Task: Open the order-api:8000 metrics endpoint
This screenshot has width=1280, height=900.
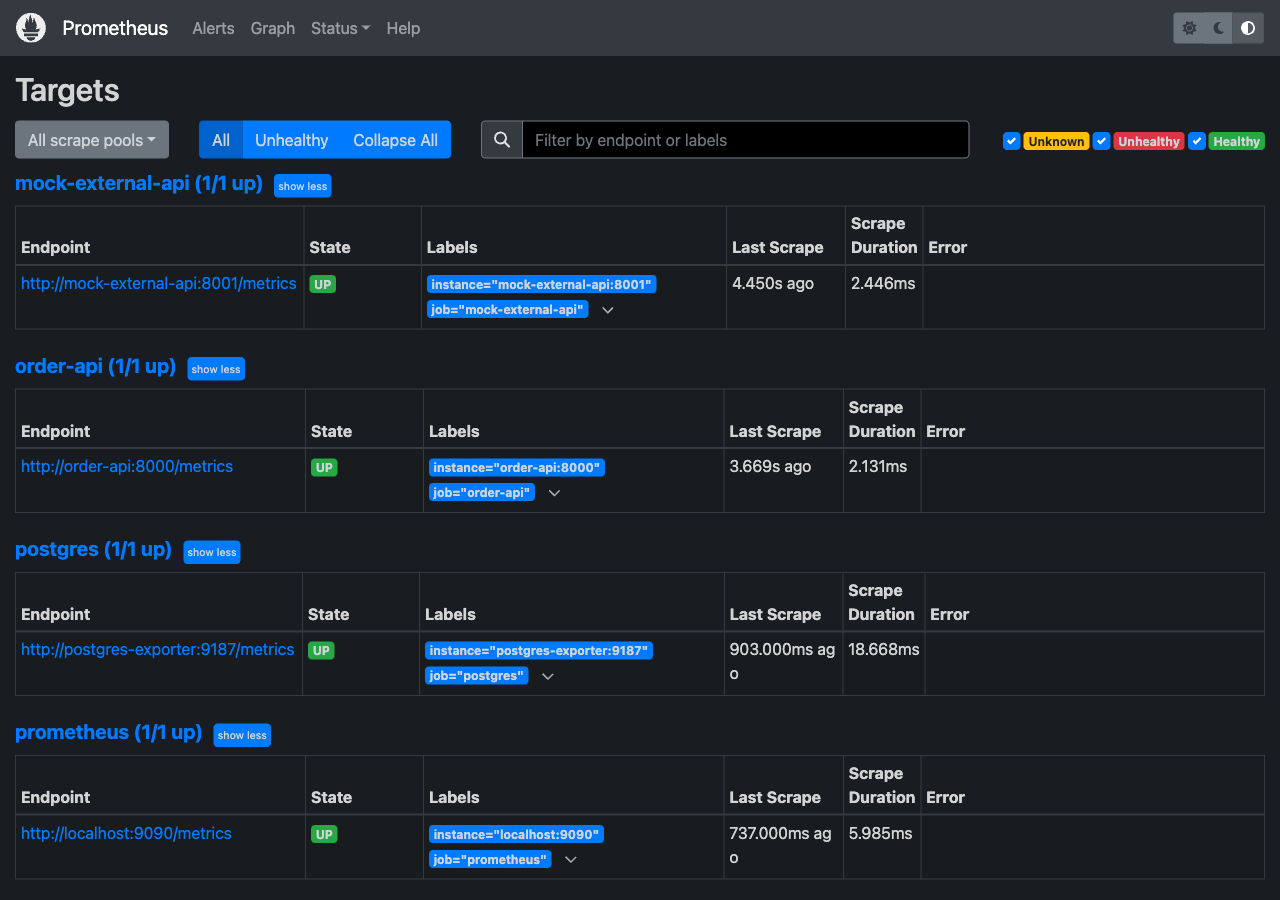Action: pyautogui.click(x=127, y=467)
